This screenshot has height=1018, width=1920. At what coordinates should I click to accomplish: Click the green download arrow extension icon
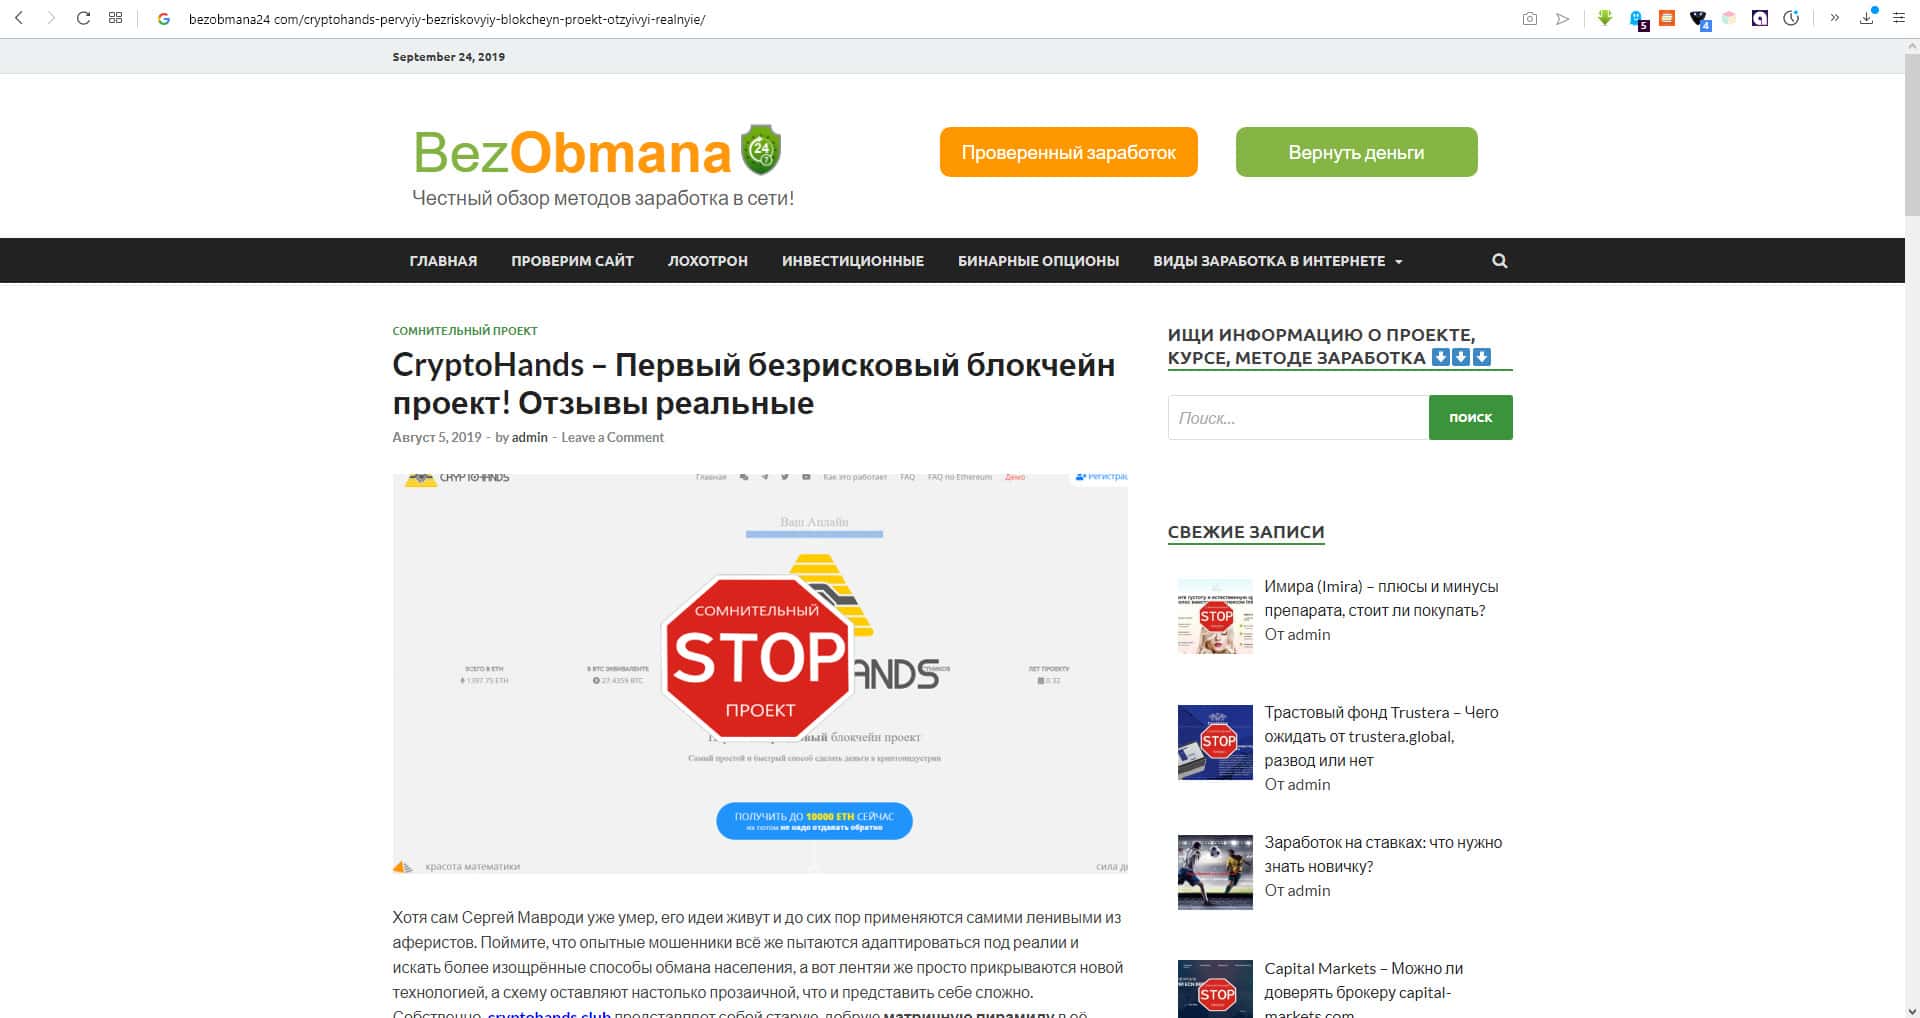1605,18
